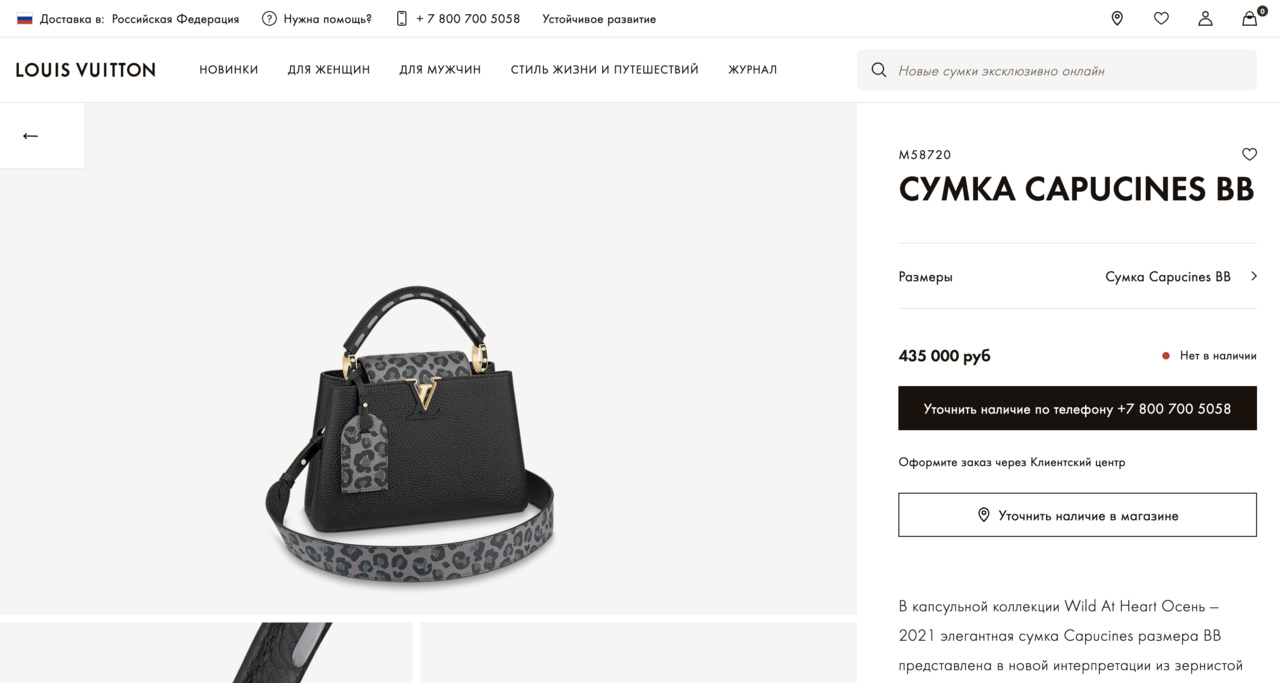The width and height of the screenshot is (1280, 683).
Task: Click Уточнить наличие по телефону button
Action: [1077, 409]
